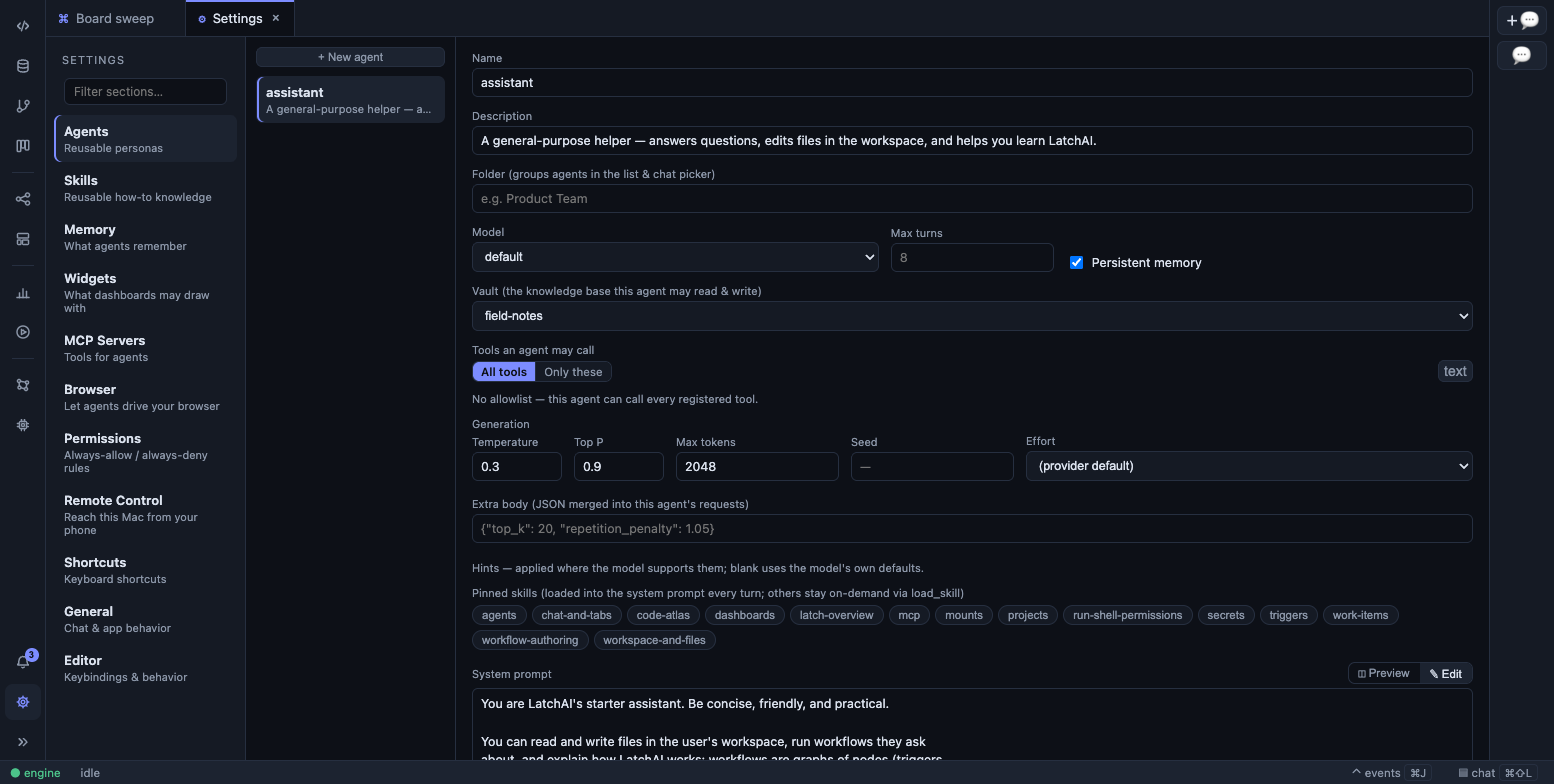Image resolution: width=1554 pixels, height=784 pixels.
Task: Click the Max tokens field
Action: (x=757, y=466)
